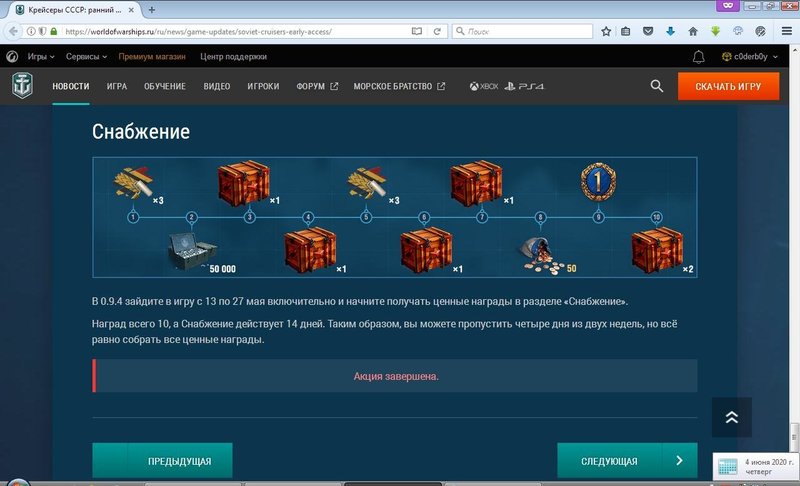
Task: Click the gold medal reward at step 9
Action: (x=598, y=182)
